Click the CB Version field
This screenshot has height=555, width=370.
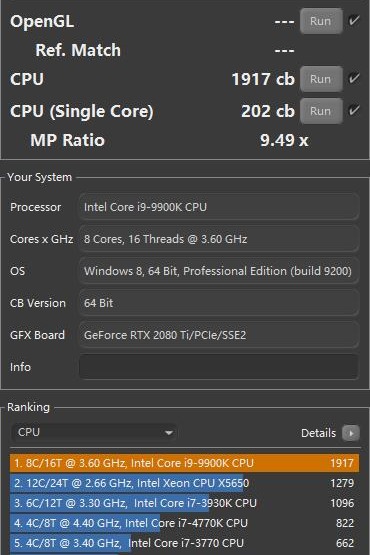[219, 303]
